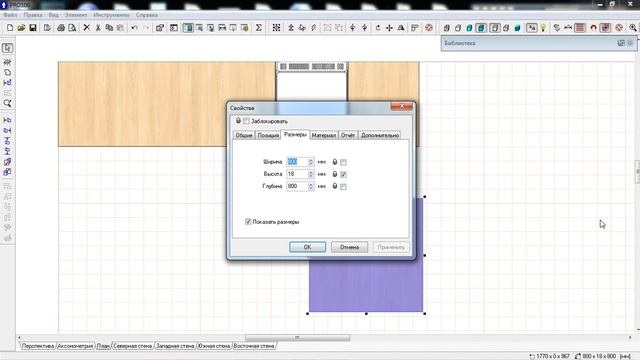Image resolution: width=640 pixels, height=360 pixels.
Task: Open a project with the folder icon
Action: click(x=21, y=28)
